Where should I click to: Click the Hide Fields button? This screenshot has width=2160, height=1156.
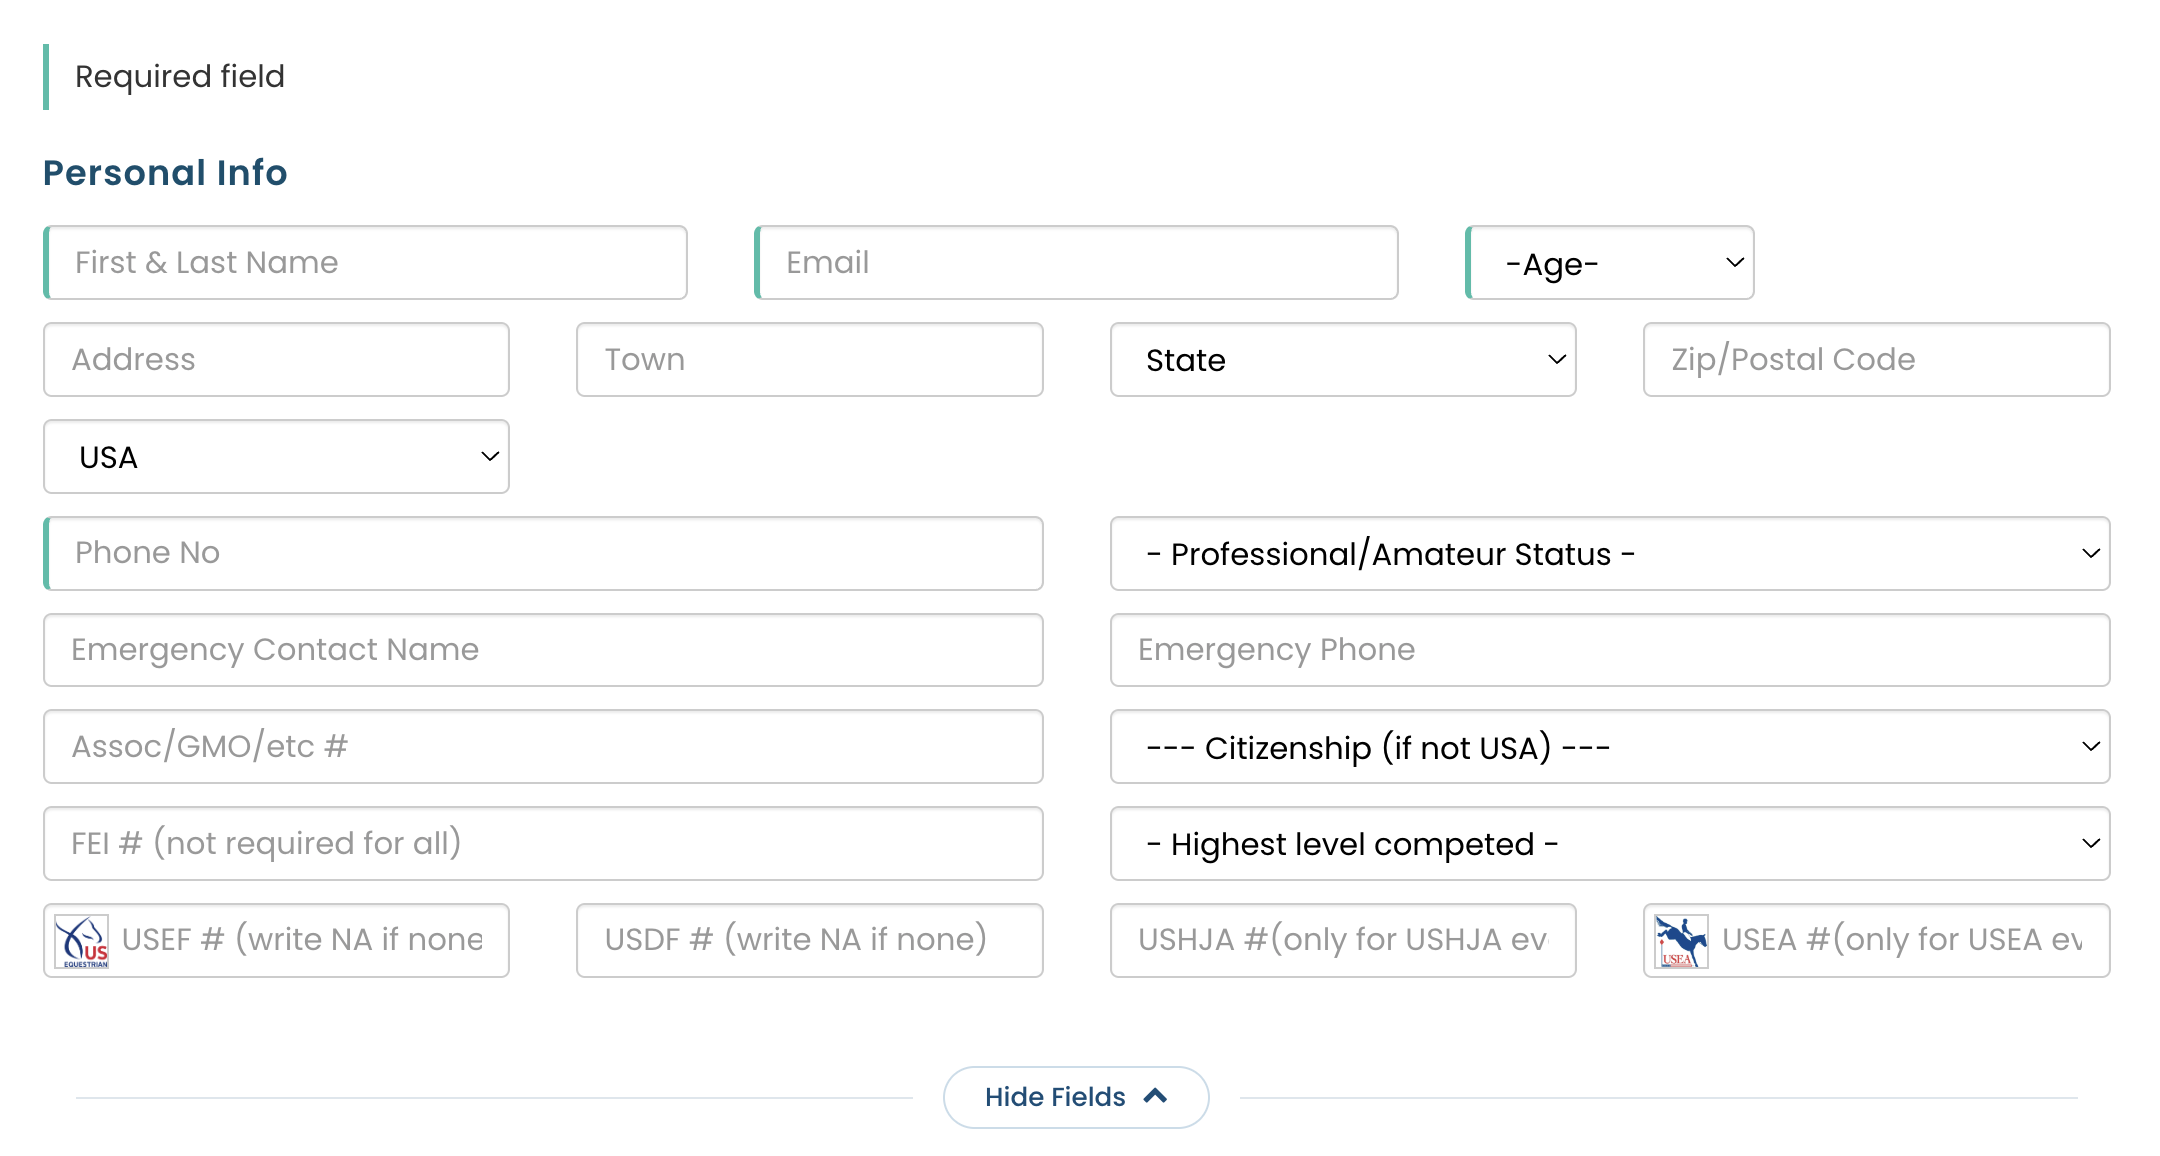point(1076,1097)
